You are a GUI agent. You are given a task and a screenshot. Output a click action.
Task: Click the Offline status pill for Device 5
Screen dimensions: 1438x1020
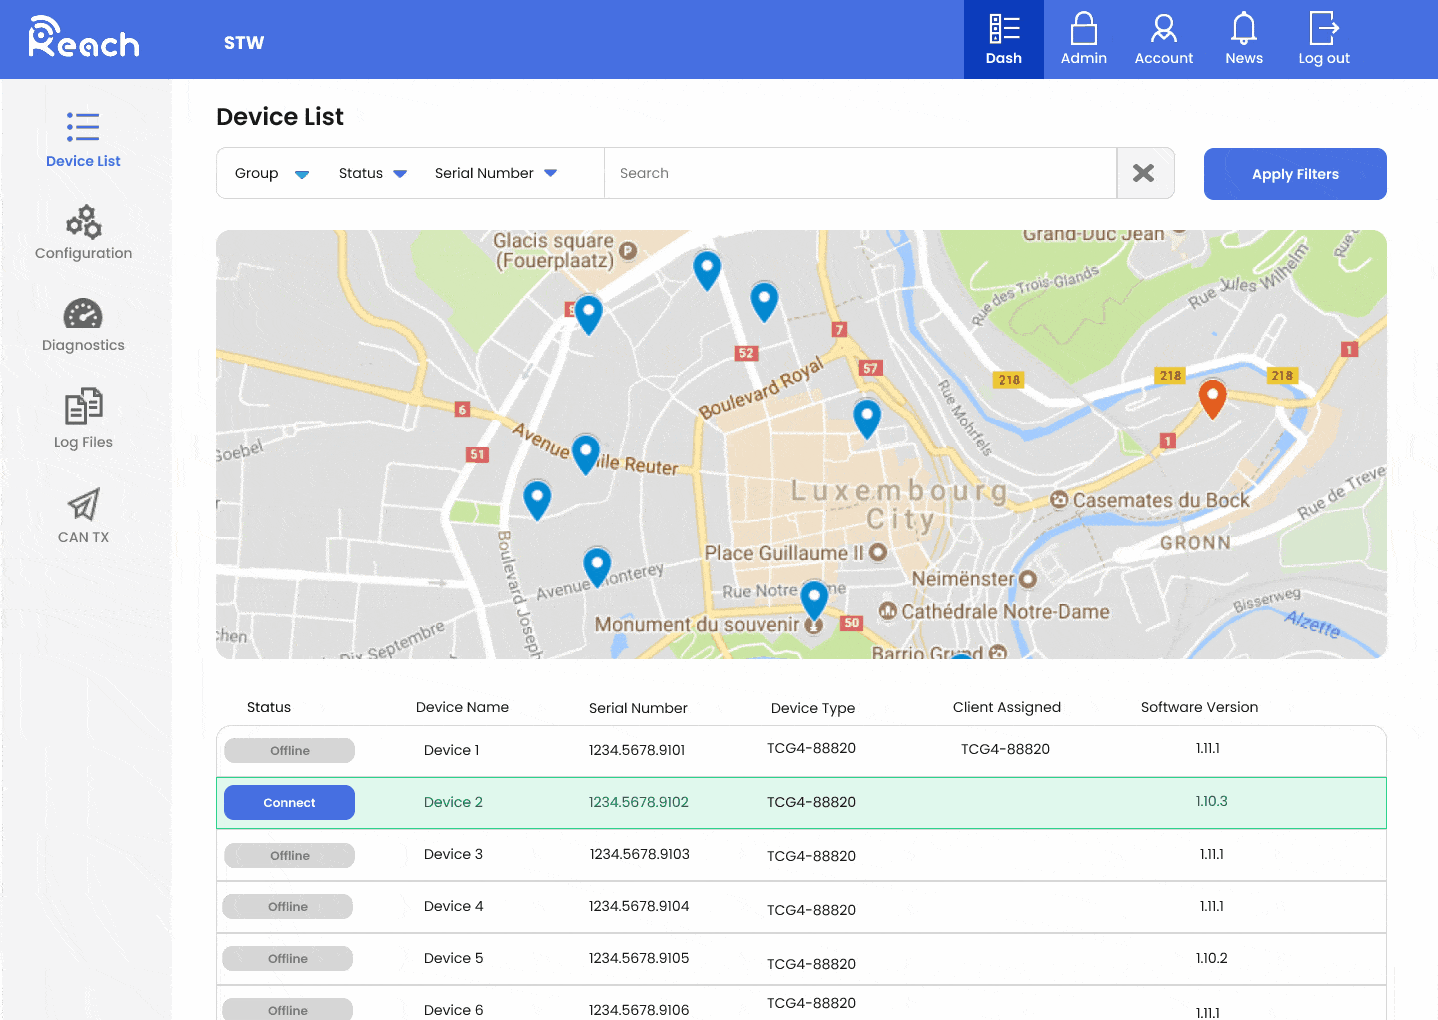point(287,958)
